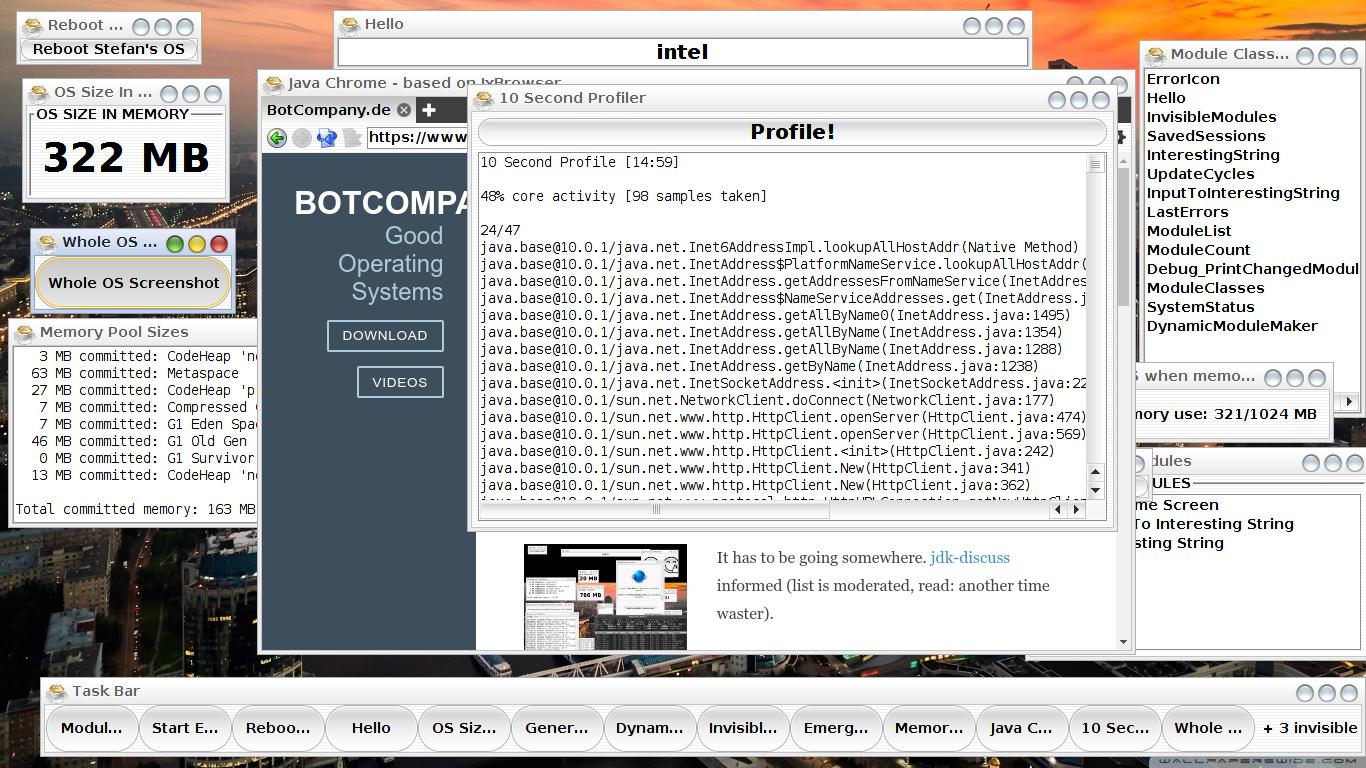The image size is (1366, 768).
Task: Select the Hello task bar item
Action: [371, 728]
